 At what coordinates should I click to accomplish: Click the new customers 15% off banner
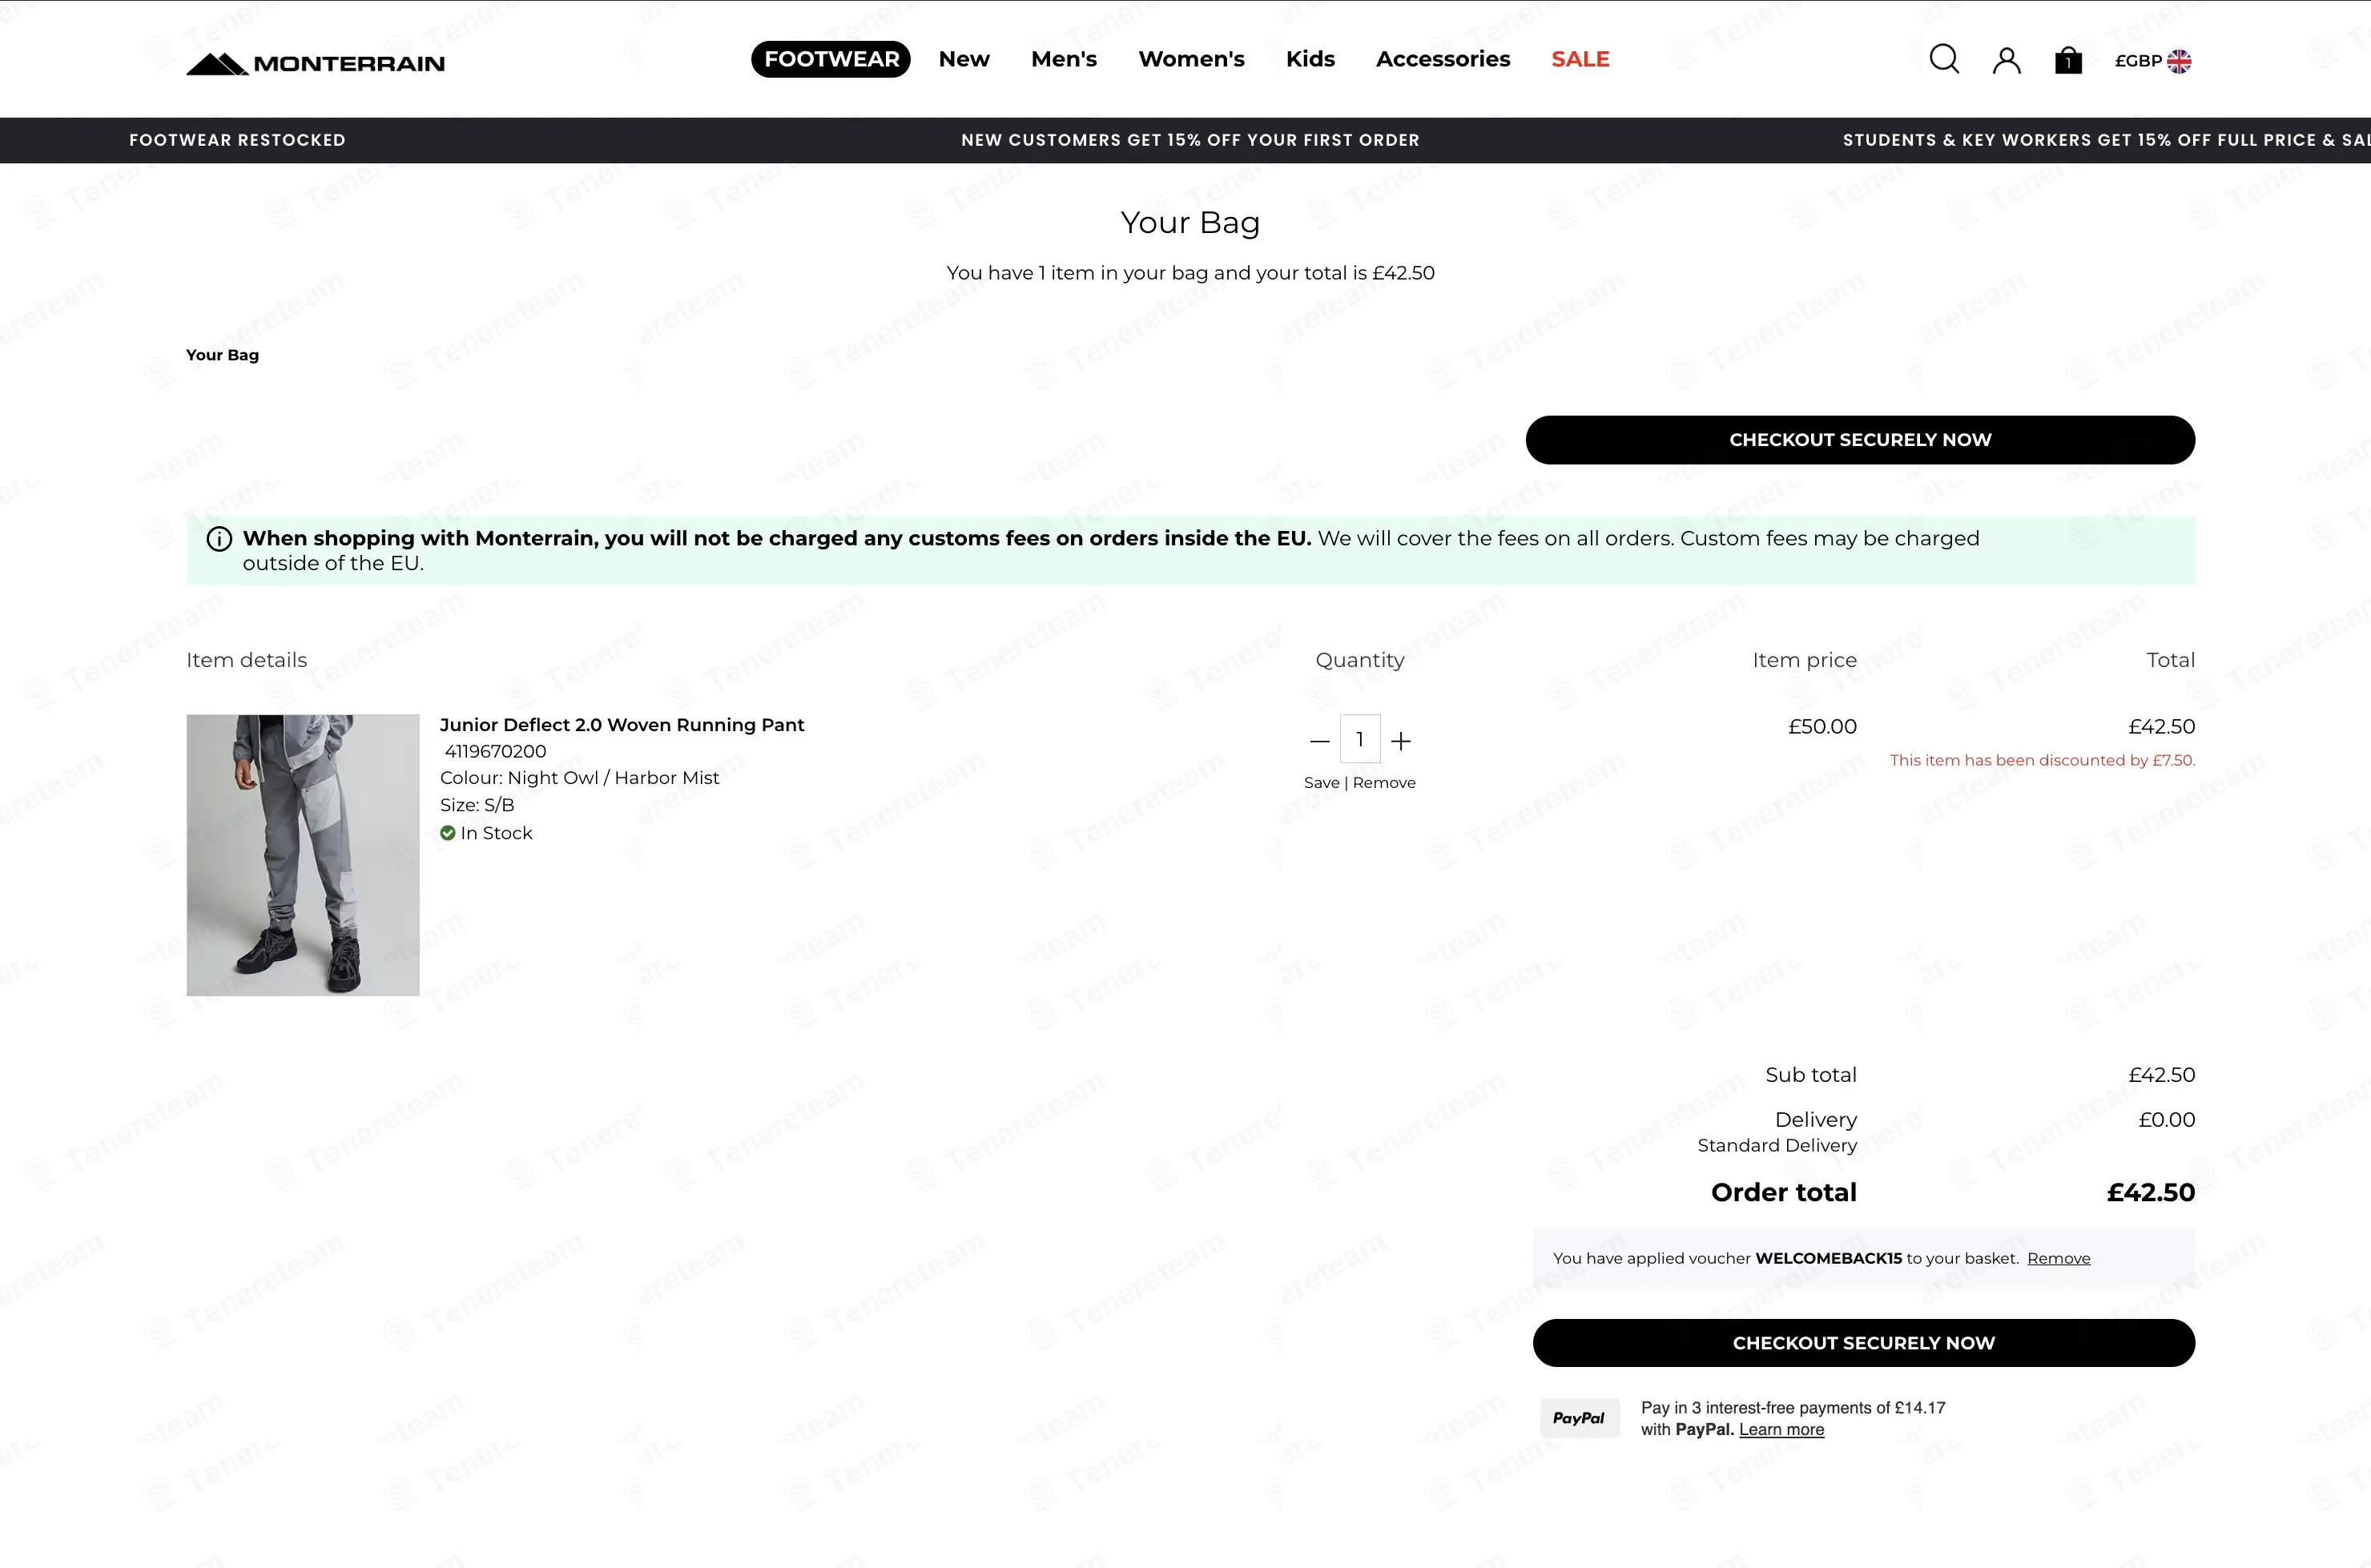click(1190, 140)
